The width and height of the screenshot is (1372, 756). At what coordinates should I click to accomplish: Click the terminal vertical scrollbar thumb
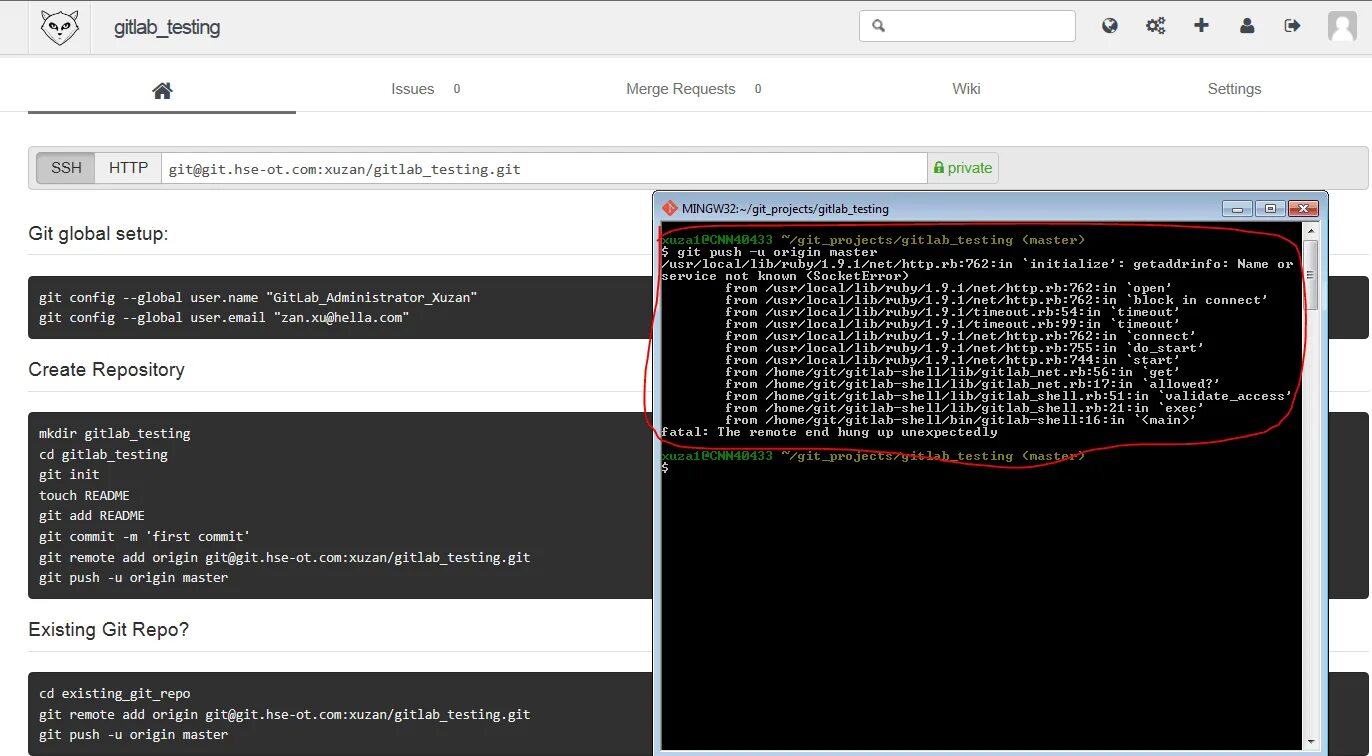pos(1310,275)
